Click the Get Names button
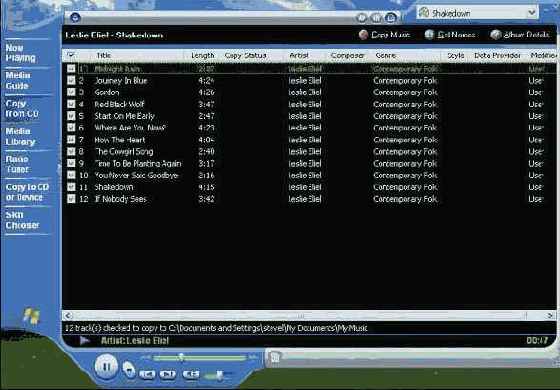Screen dimensions: 560x390 (x=450, y=35)
